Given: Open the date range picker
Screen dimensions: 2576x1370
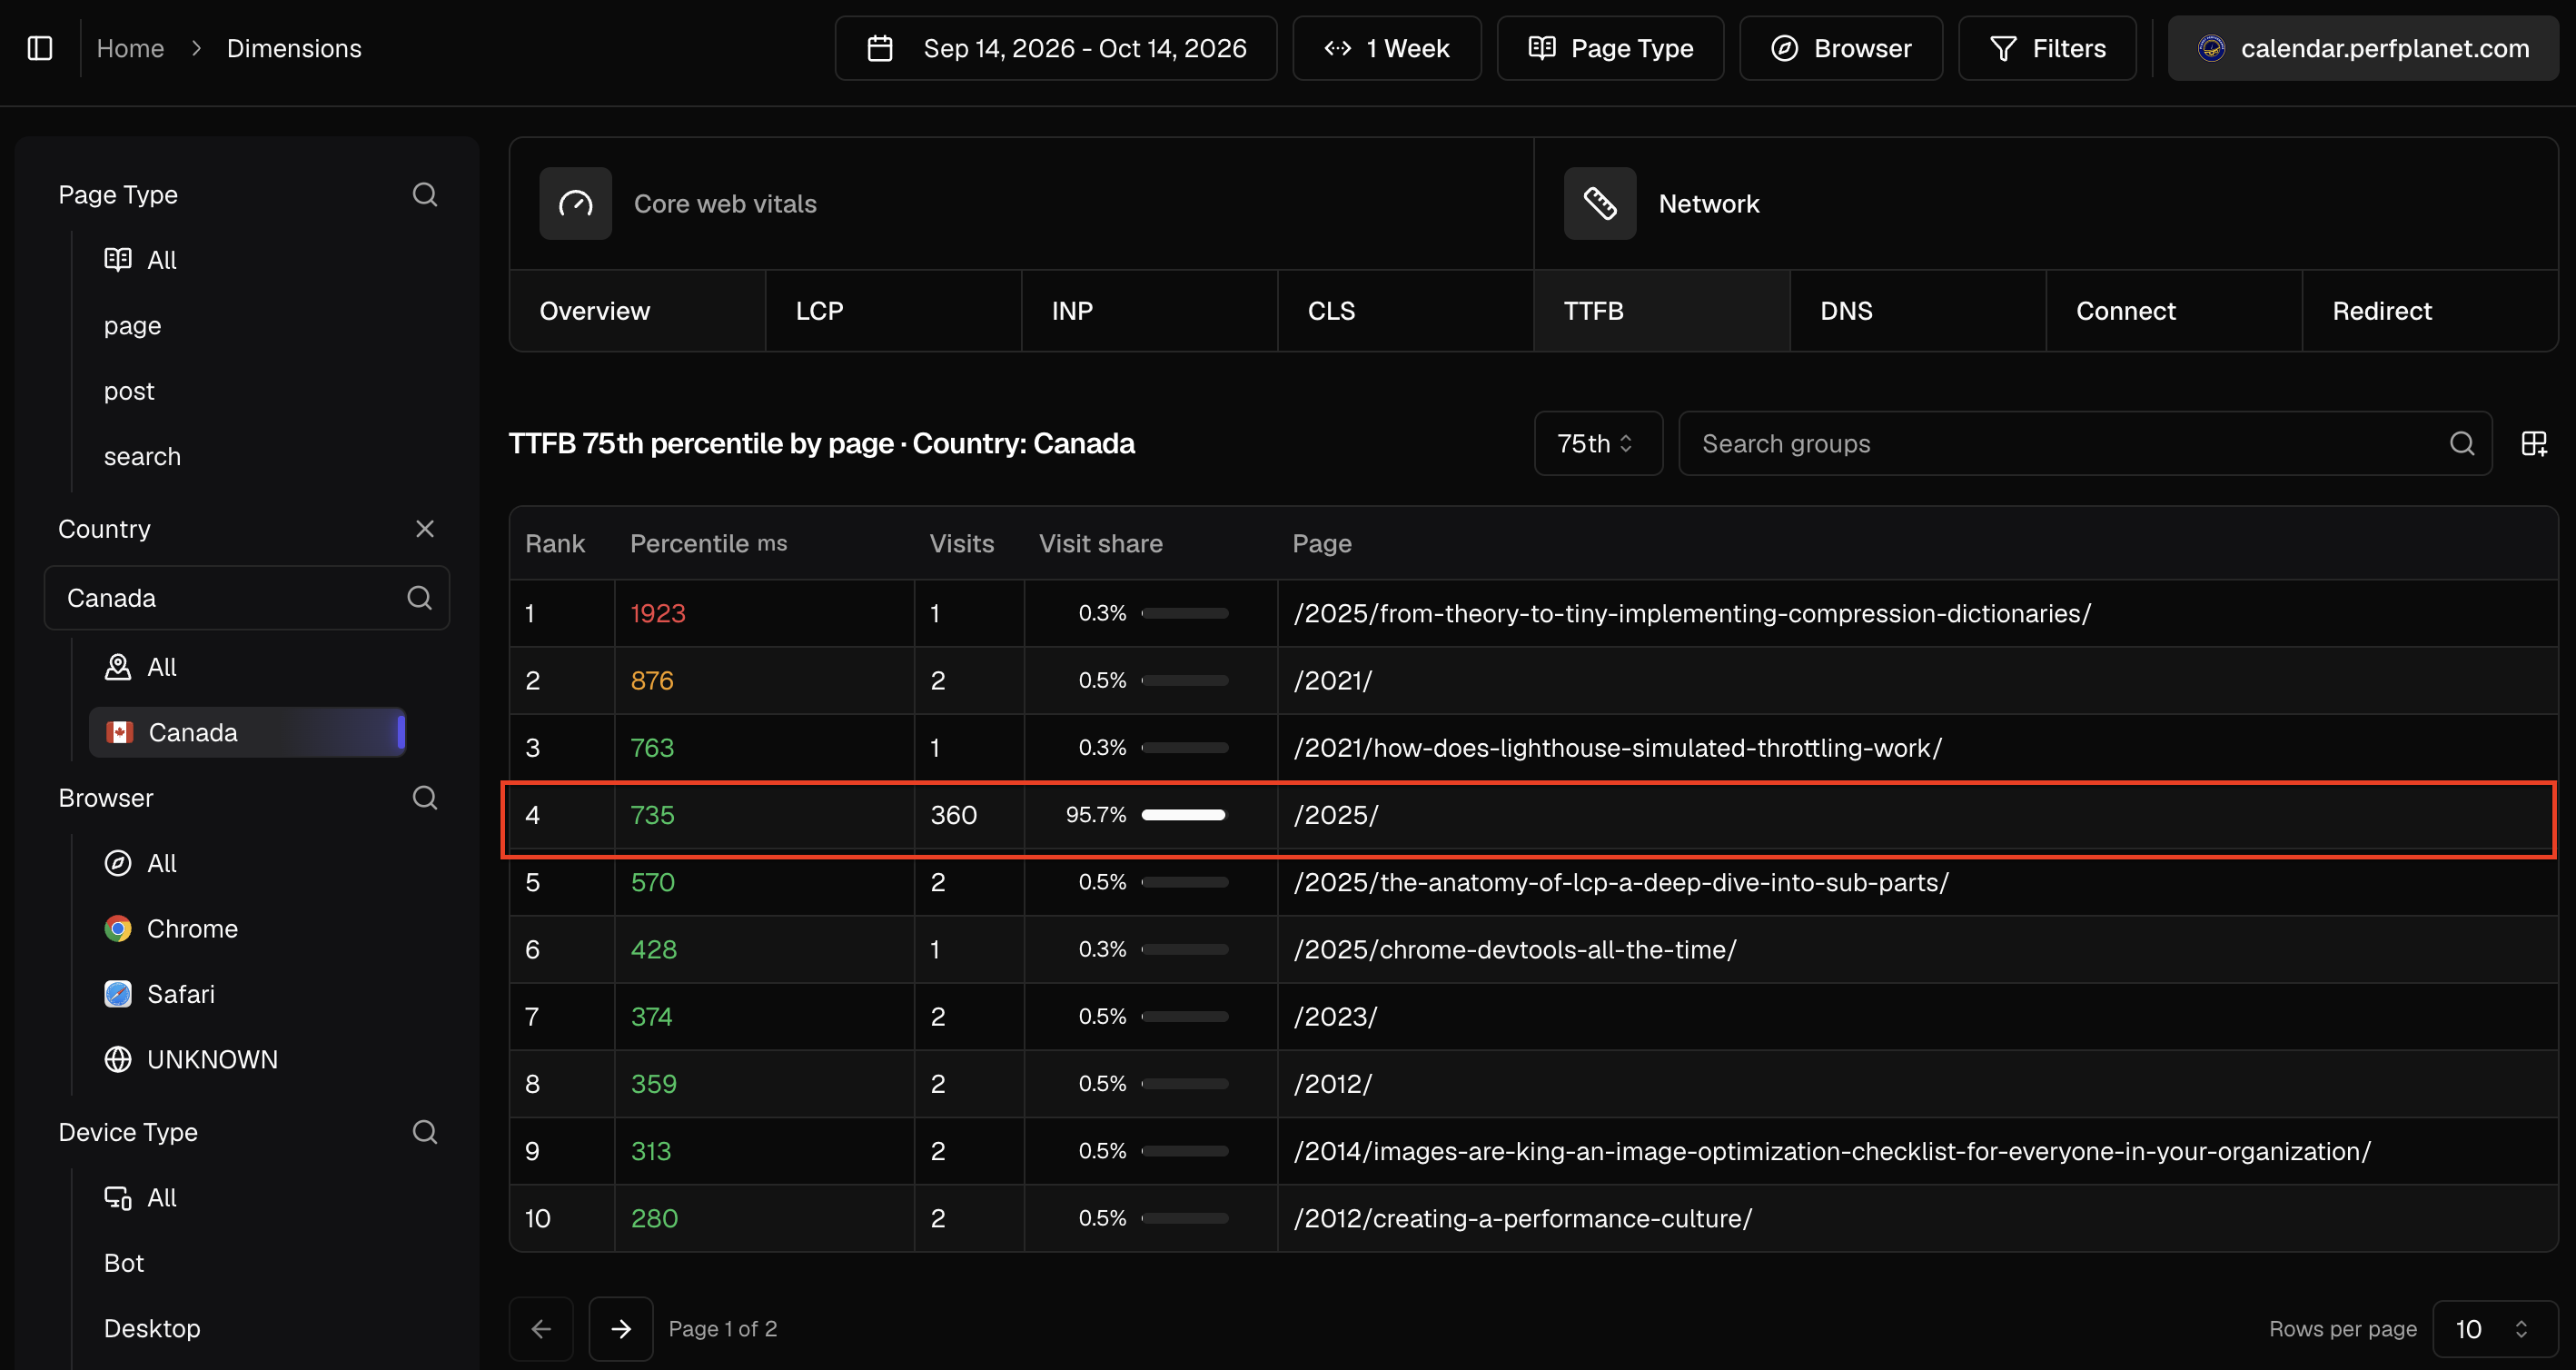Looking at the screenshot, I should click(x=1056, y=48).
